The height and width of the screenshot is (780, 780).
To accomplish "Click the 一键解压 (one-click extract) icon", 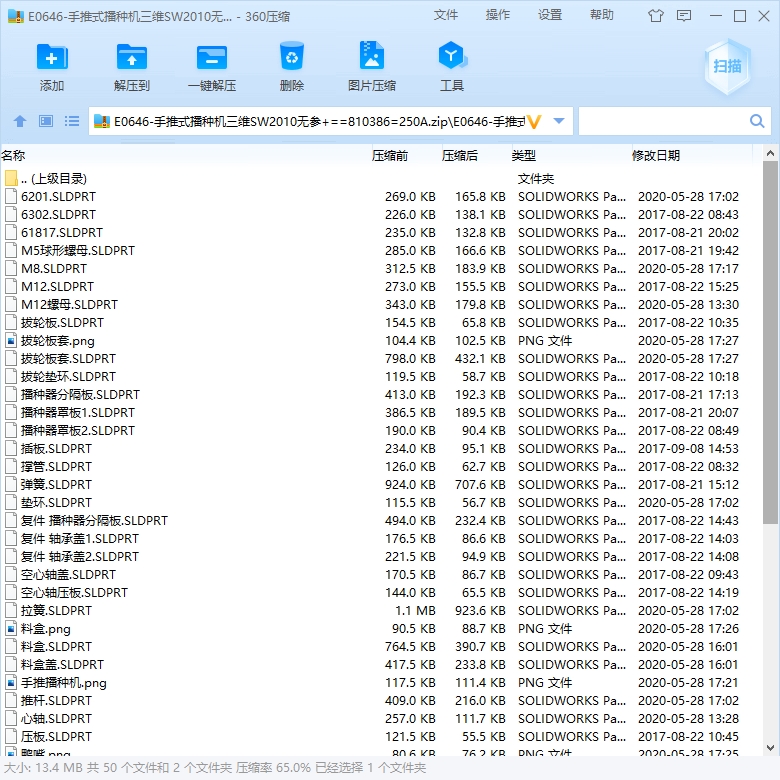I will [x=212, y=57].
